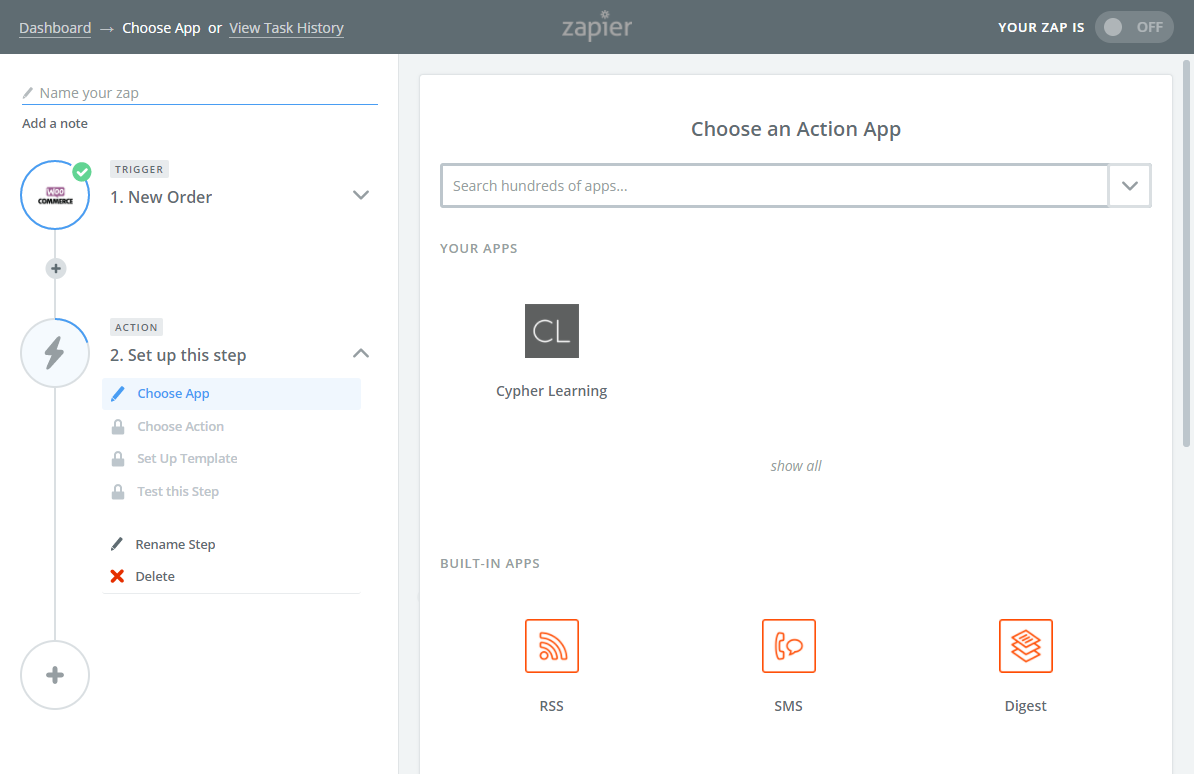Collapse the Set up this step section
Screen dimensions: 1194x774
[x=361, y=353]
